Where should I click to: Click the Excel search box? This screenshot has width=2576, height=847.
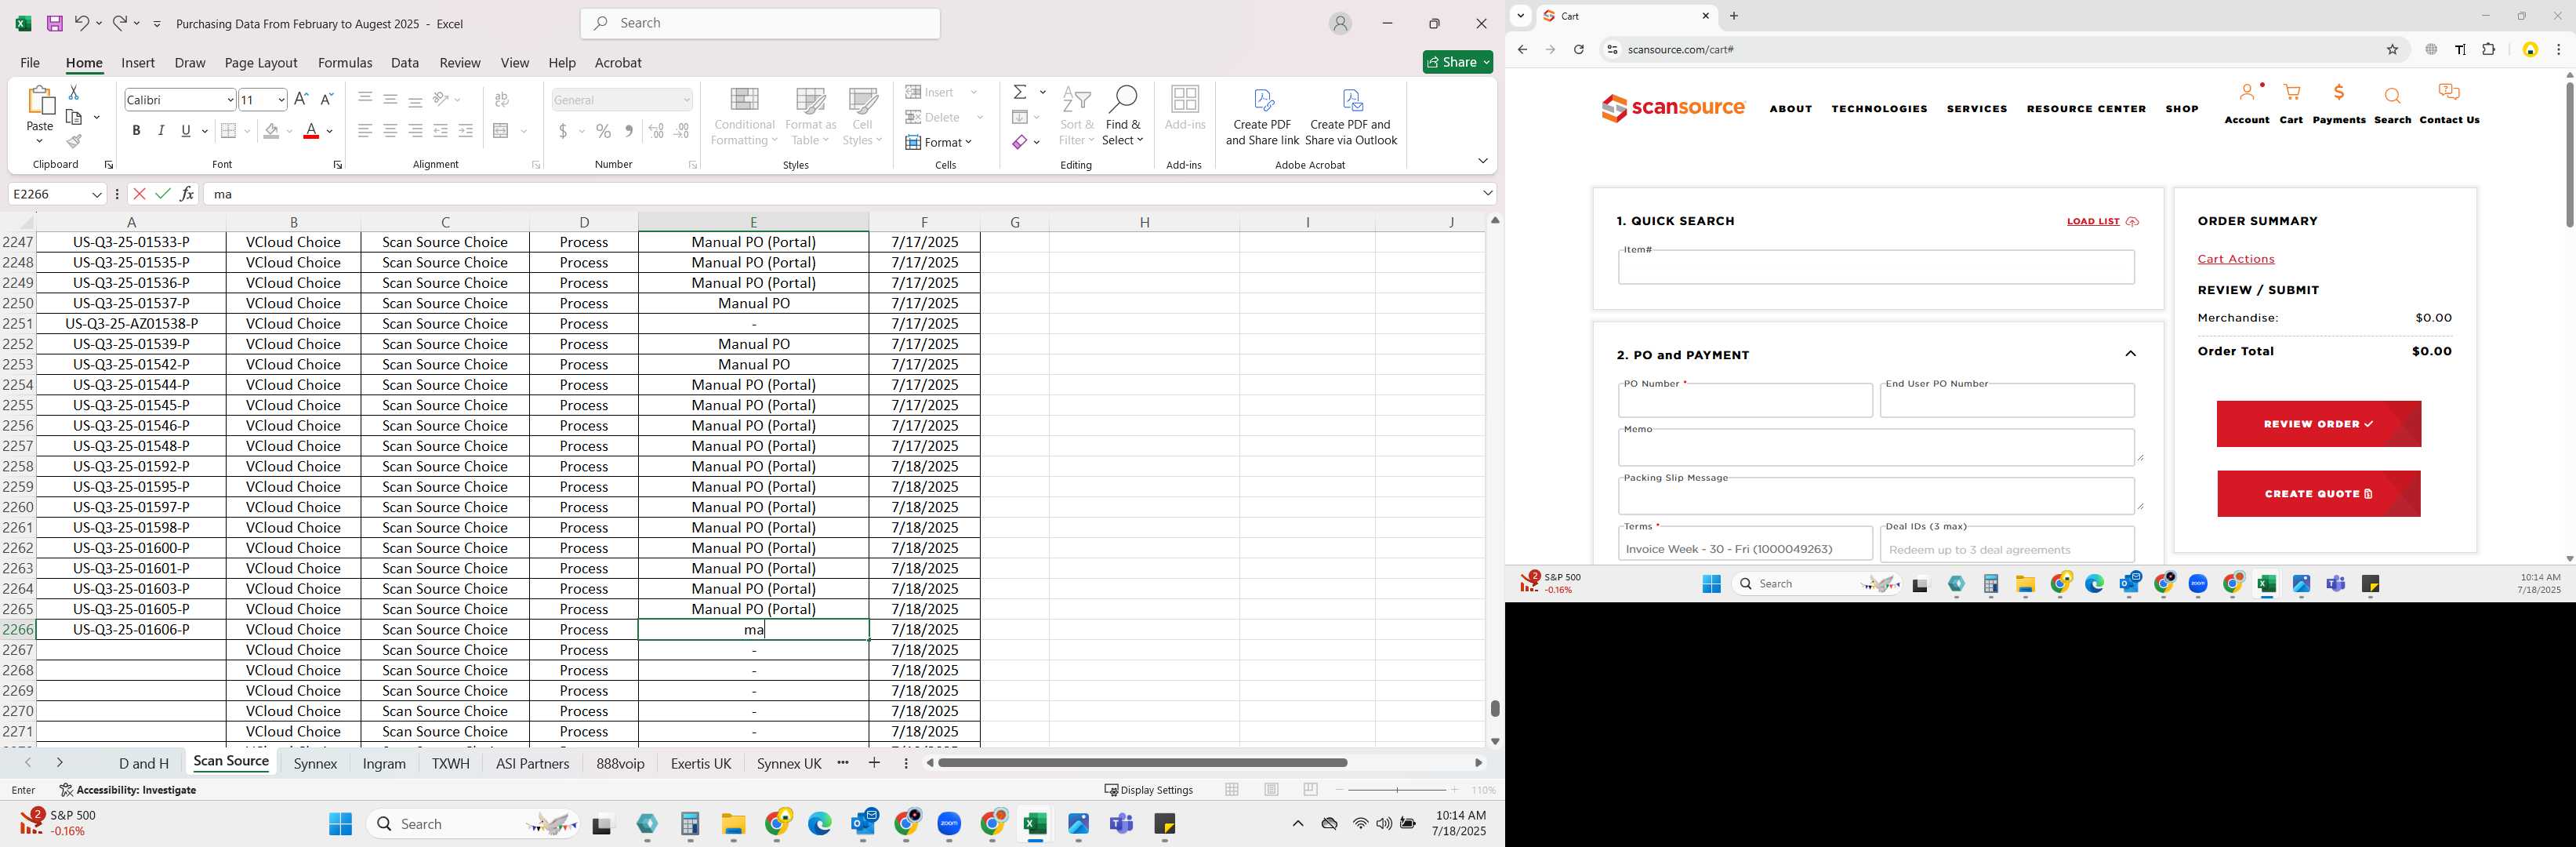coord(760,23)
